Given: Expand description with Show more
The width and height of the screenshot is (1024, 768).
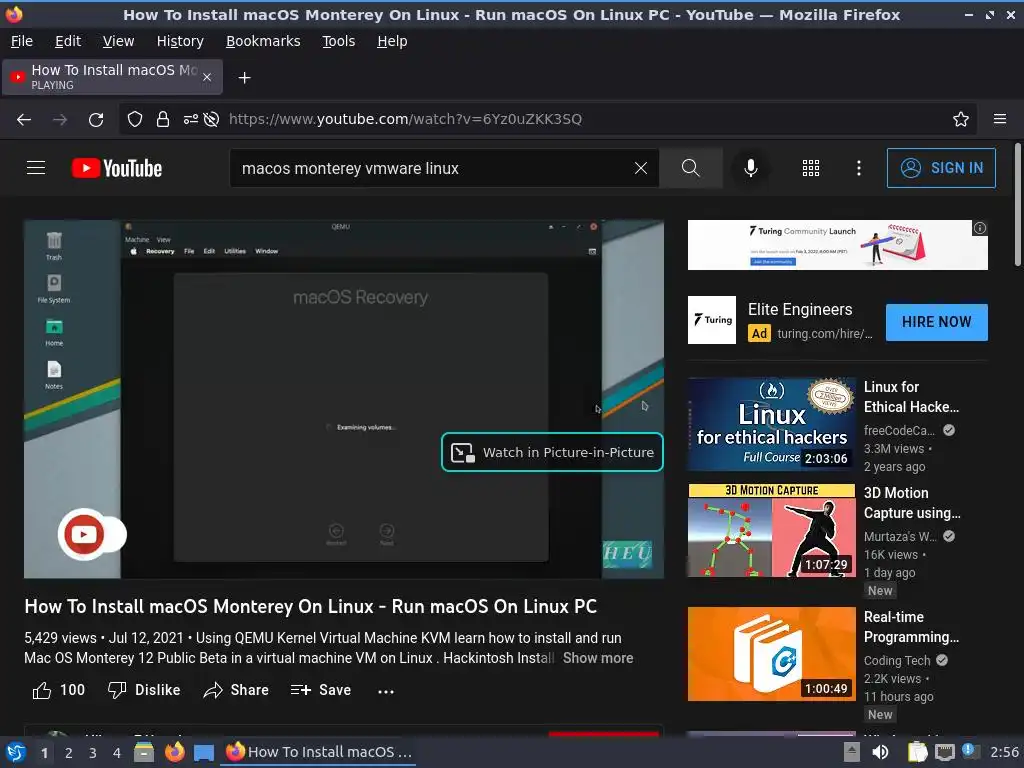Looking at the screenshot, I should (x=598, y=658).
